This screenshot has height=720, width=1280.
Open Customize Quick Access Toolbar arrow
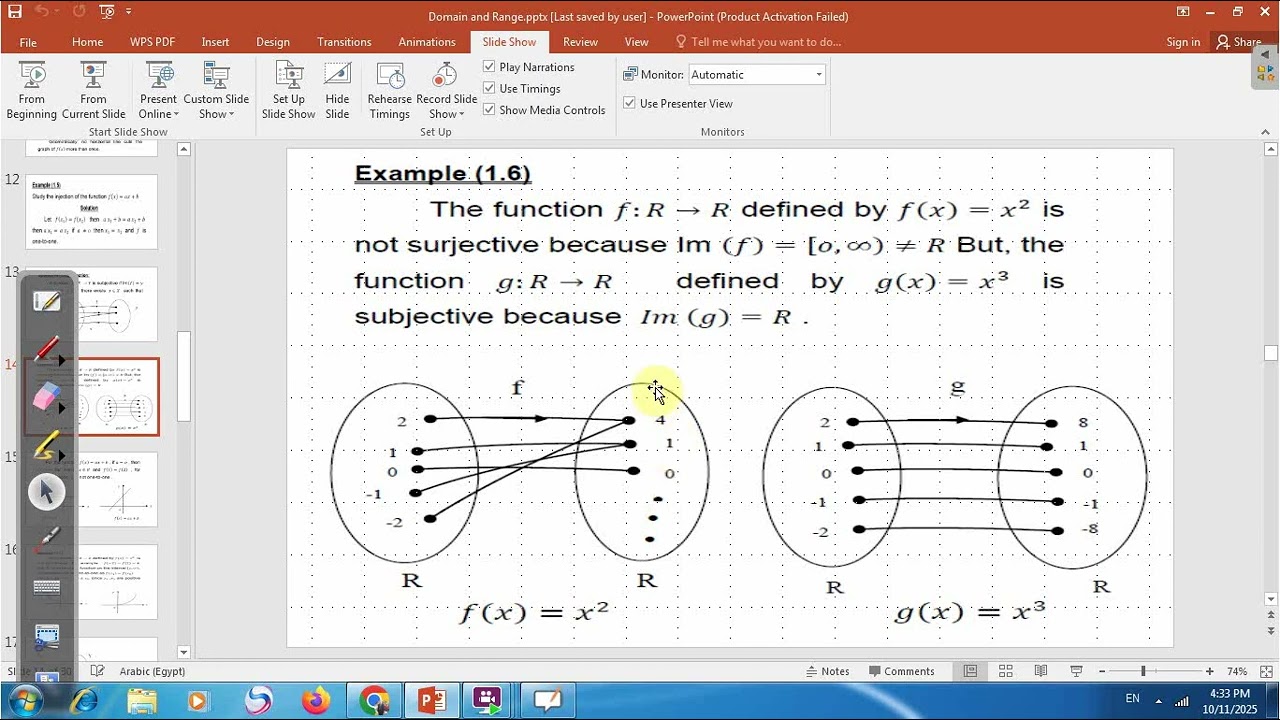[130, 12]
